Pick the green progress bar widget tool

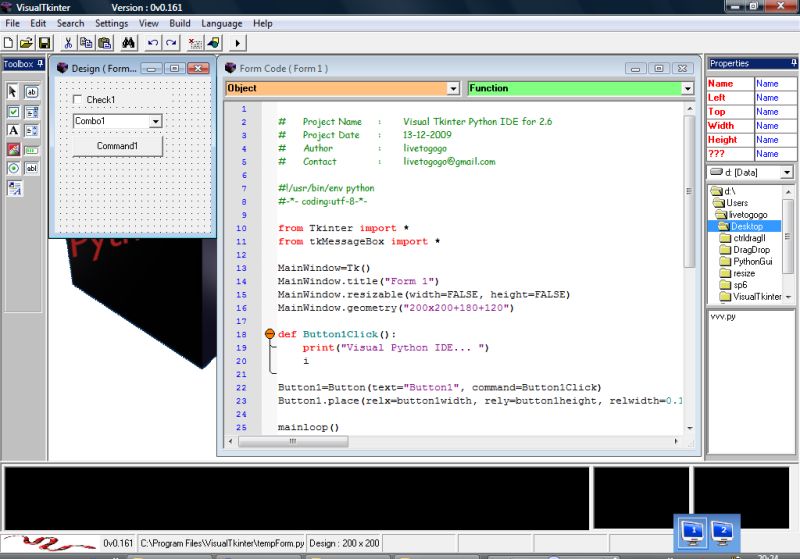click(x=32, y=150)
